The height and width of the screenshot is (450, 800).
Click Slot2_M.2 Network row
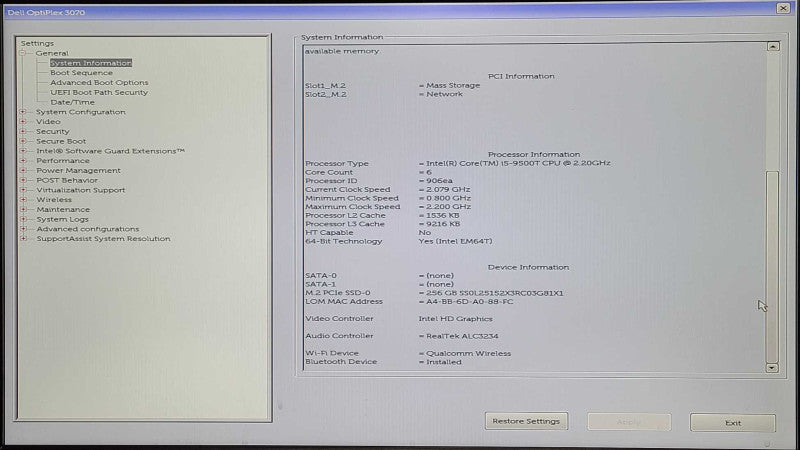384,94
